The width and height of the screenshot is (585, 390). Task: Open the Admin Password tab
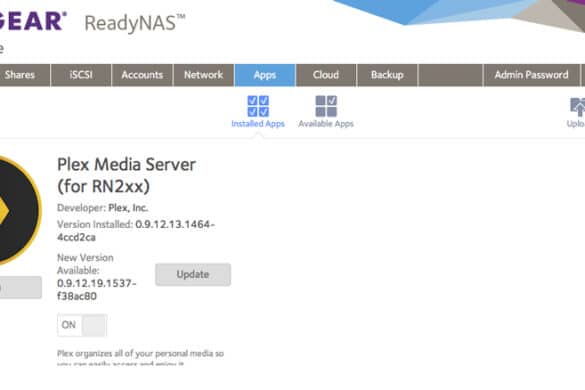pos(532,75)
